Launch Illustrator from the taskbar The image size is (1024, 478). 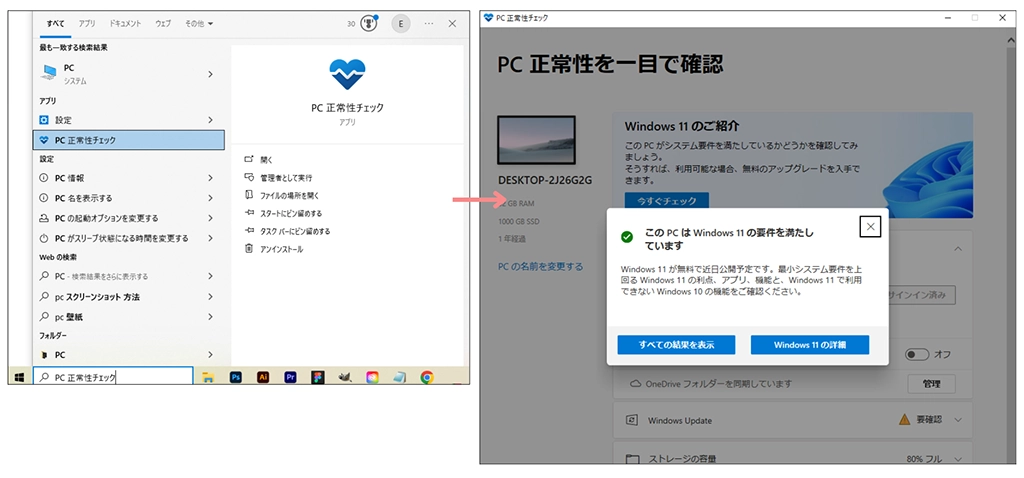(x=264, y=377)
